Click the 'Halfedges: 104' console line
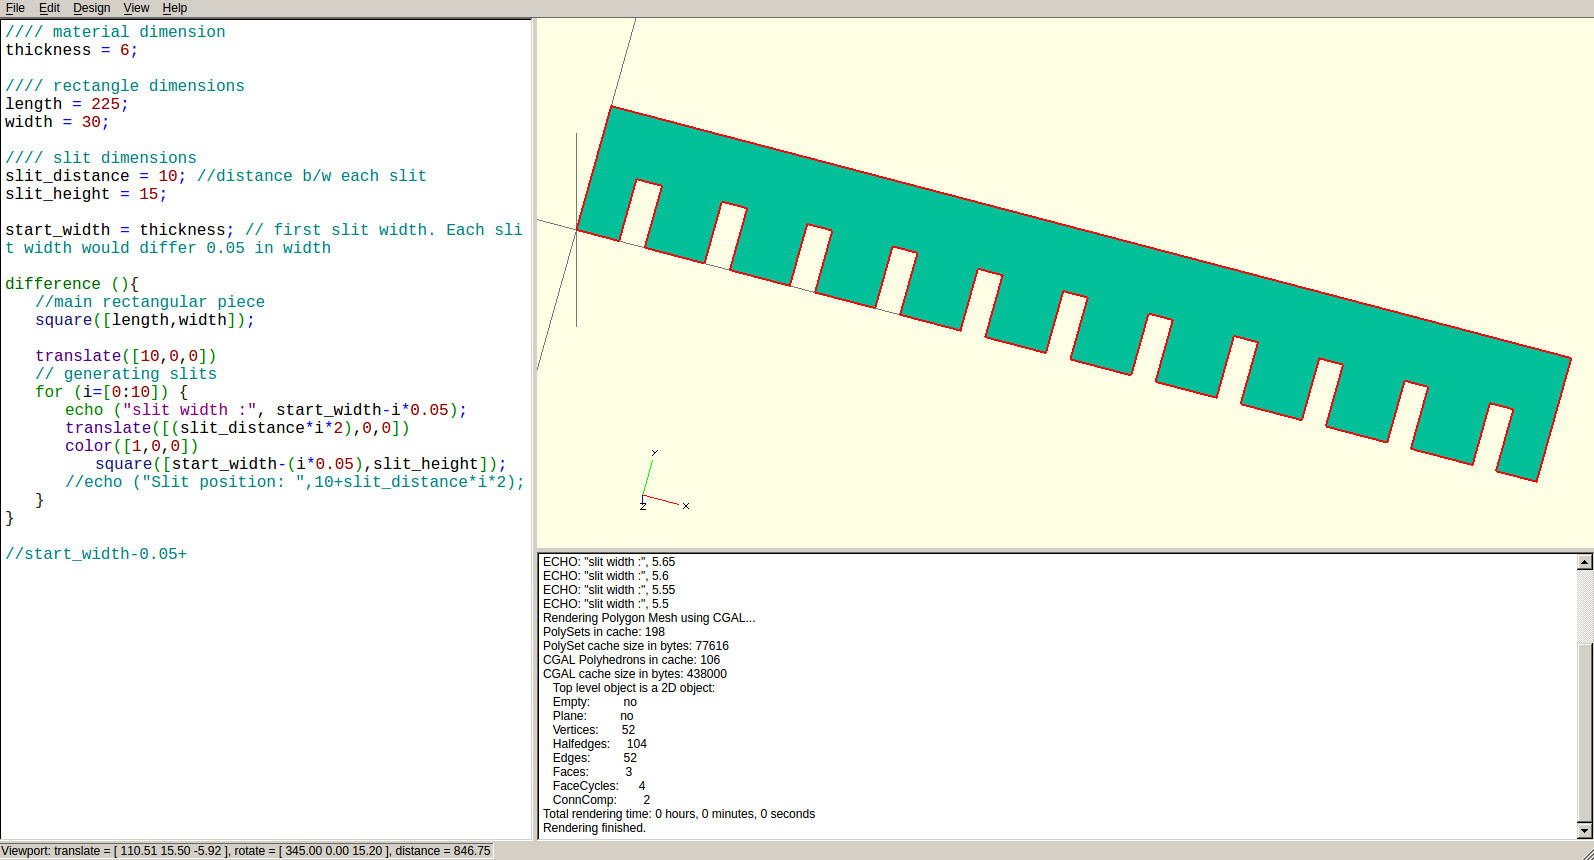 600,744
